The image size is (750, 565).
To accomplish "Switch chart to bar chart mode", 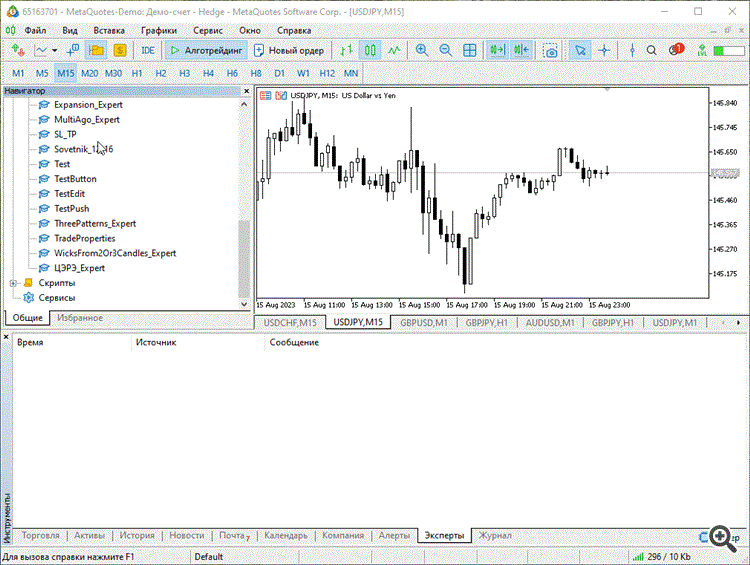I will [x=346, y=50].
